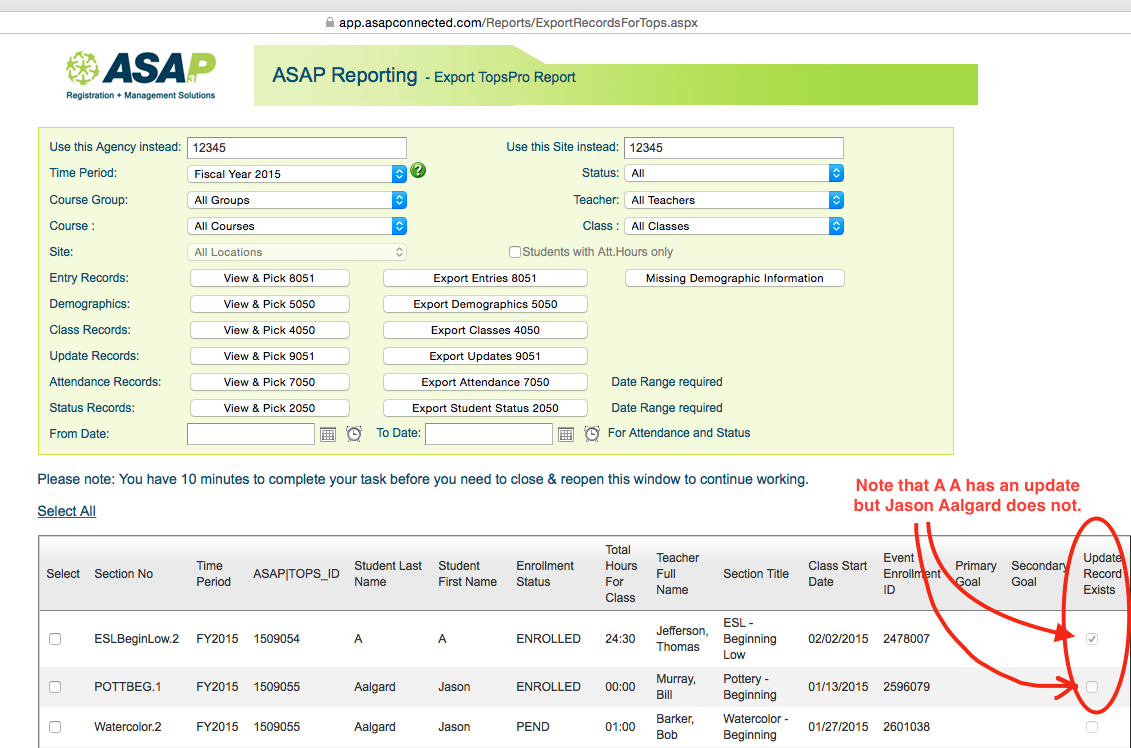Expand the Time Period dropdown

297,174
